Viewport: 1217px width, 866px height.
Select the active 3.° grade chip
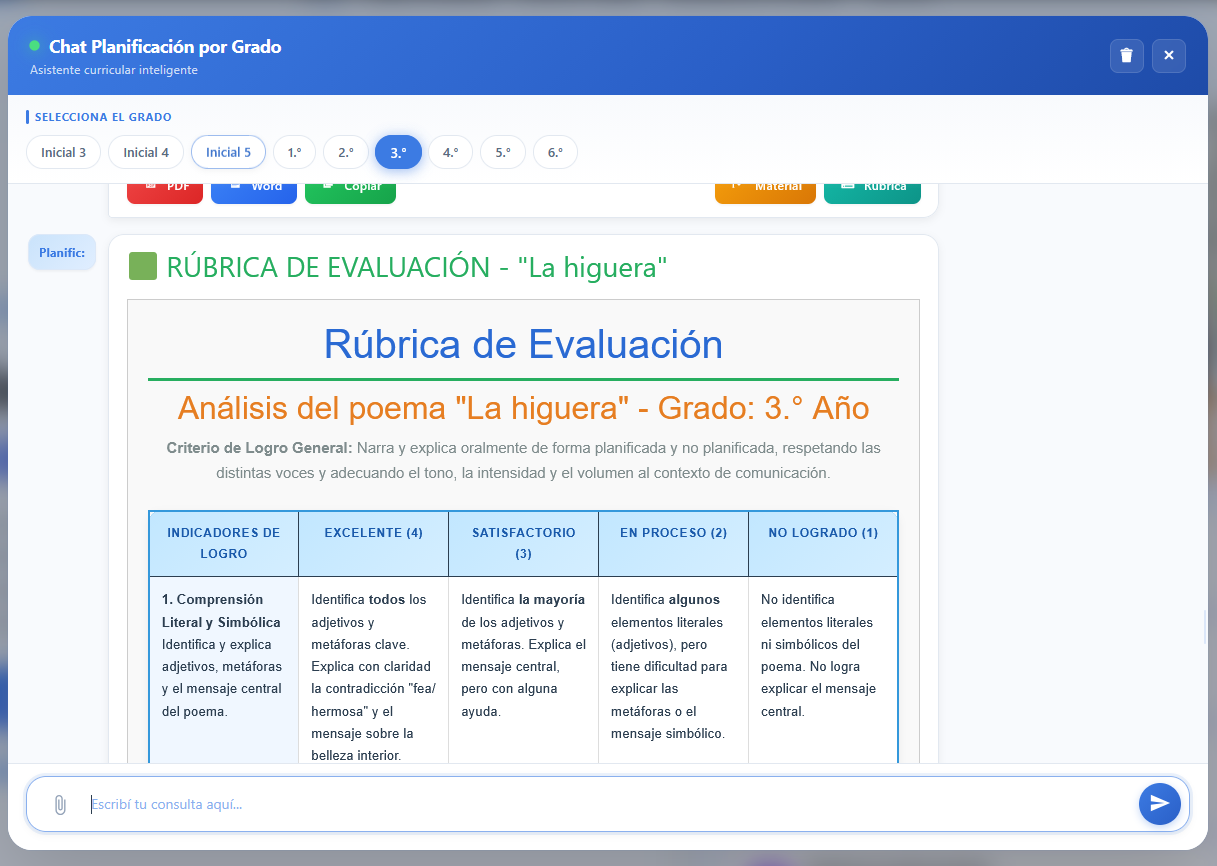point(398,152)
